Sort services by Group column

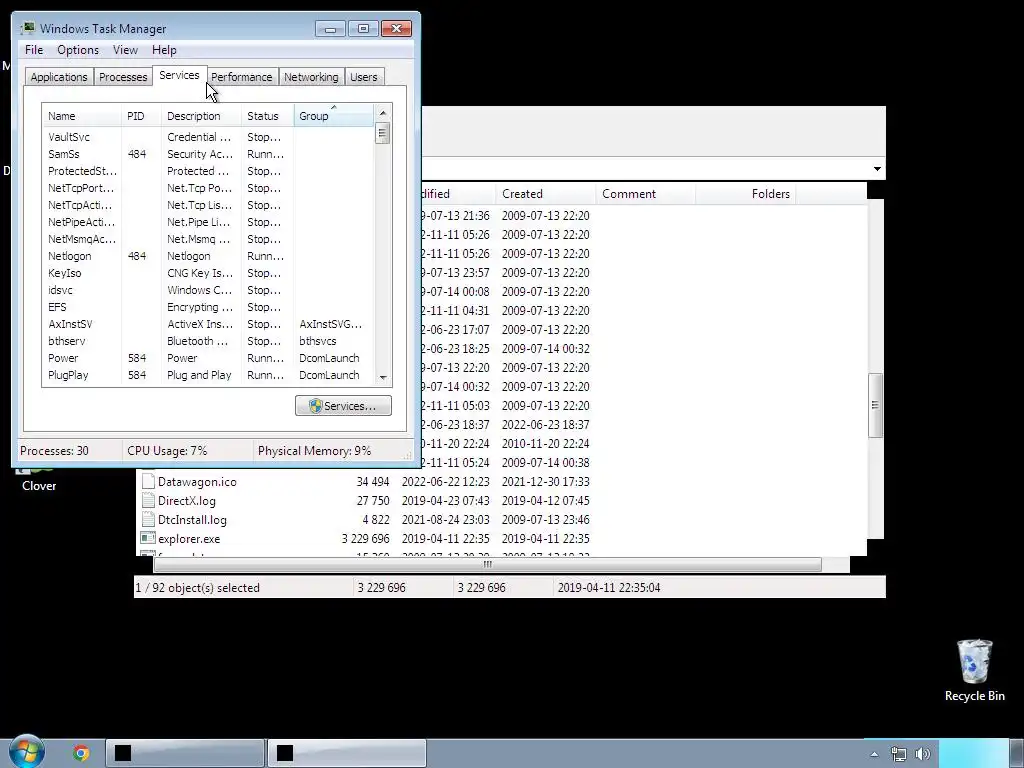pyautogui.click(x=334, y=116)
